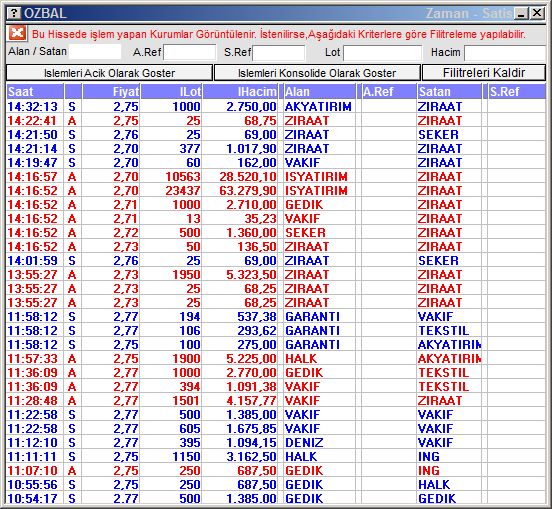Click volume 136,50

click(x=257, y=246)
